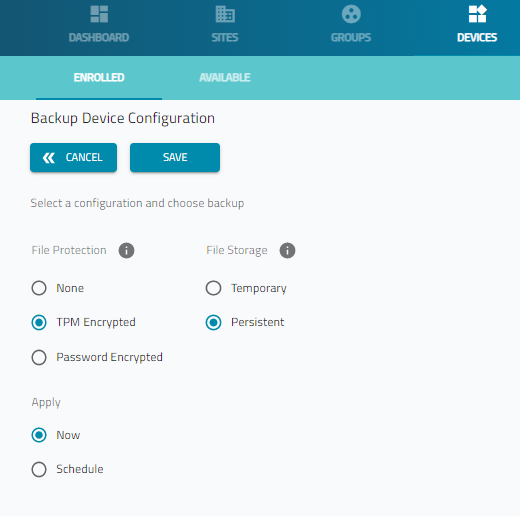The height and width of the screenshot is (516, 520).
Task: Click the Devices icon in the top bar
Action: click(477, 14)
